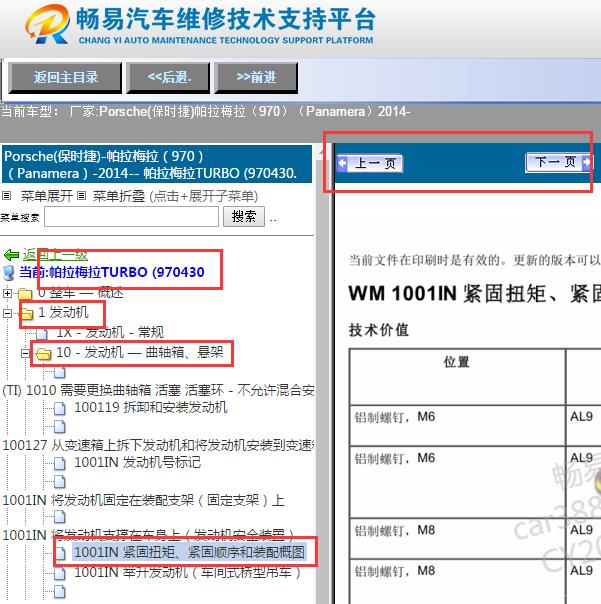Viewport: 601px width, 604px height.
Task: Click the 技术价值 heading
Action: [x=379, y=330]
